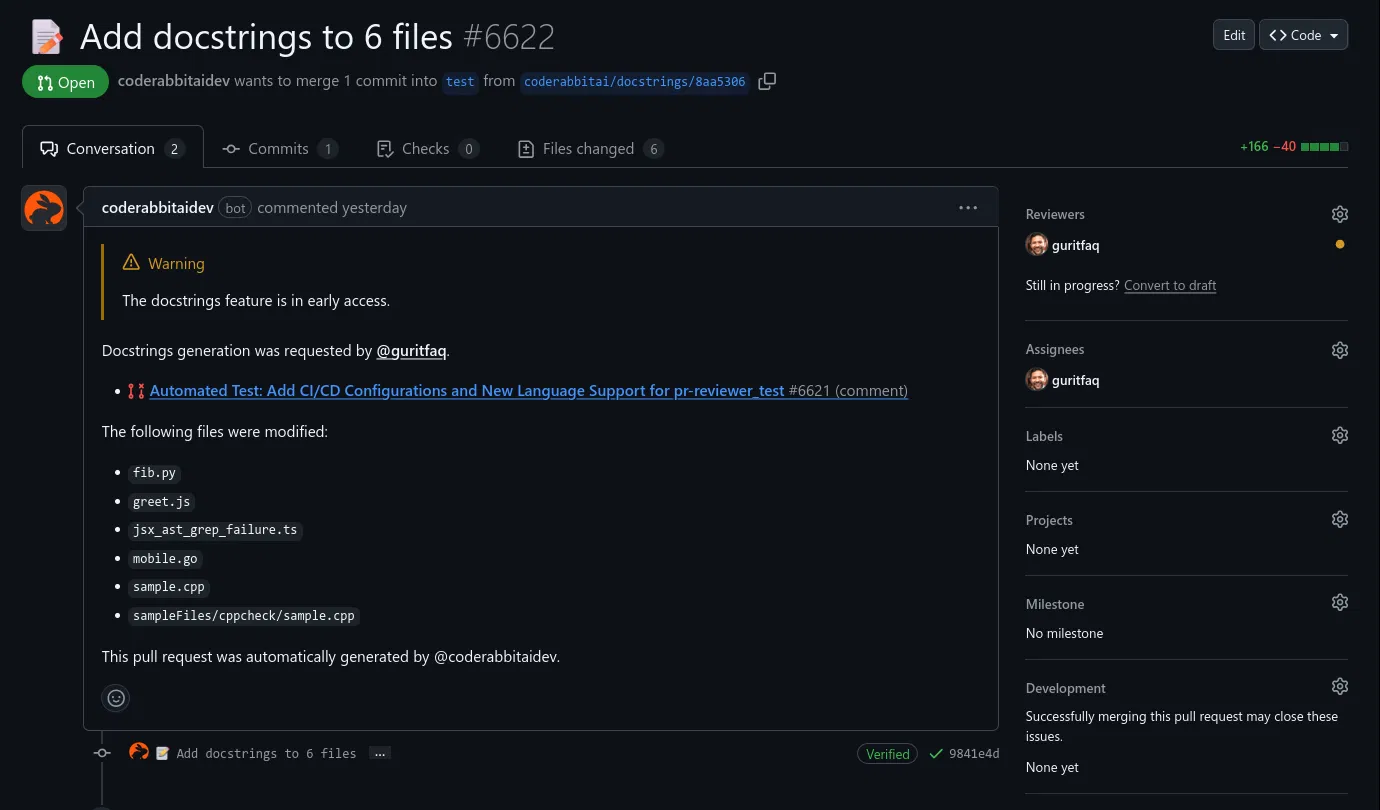Switch to the Commits tab
This screenshot has width=1380, height=810.
[x=278, y=148]
